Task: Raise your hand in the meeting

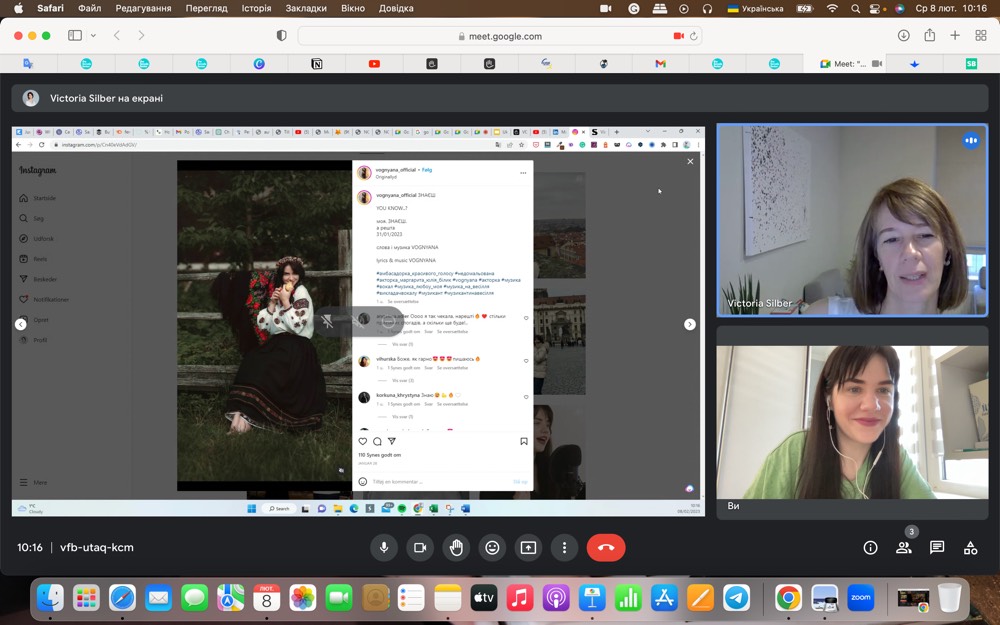Action: pos(456,547)
